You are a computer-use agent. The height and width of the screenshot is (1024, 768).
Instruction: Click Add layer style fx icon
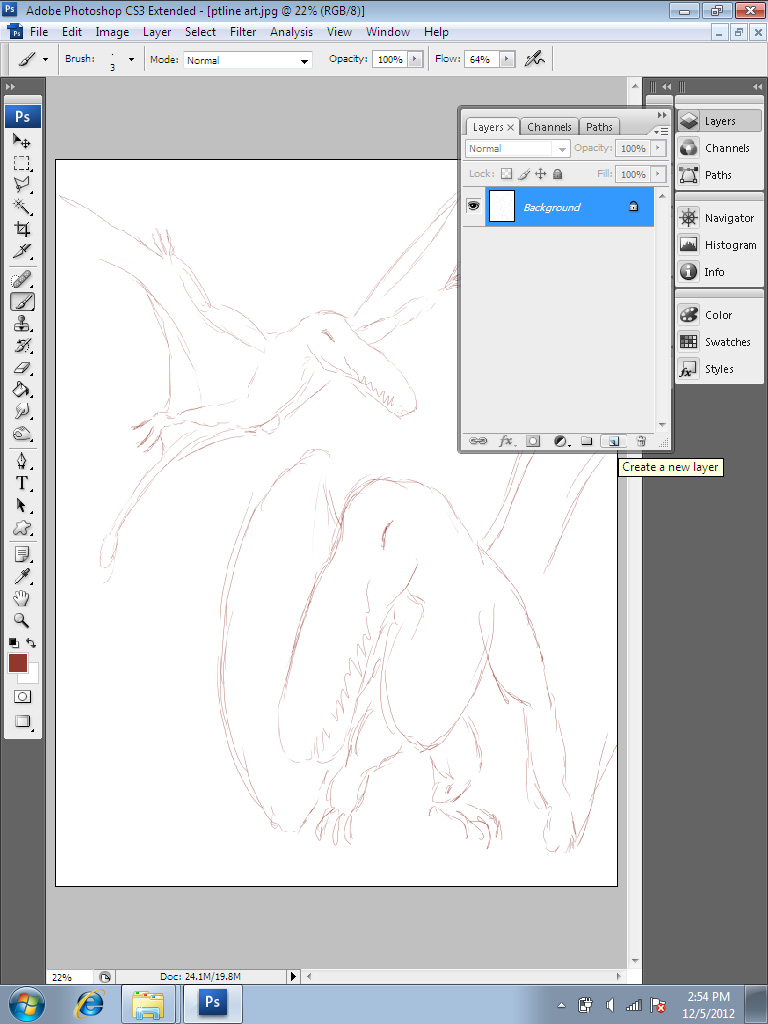(506, 441)
